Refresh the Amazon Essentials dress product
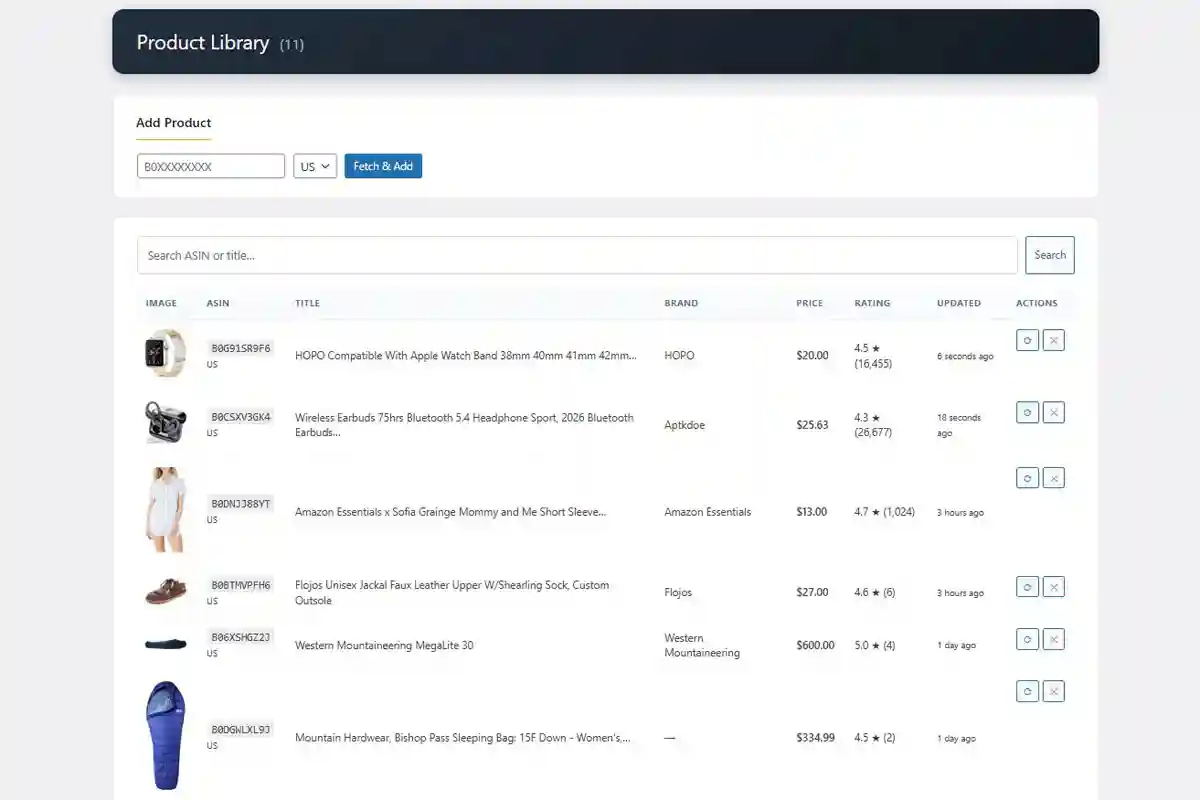 coord(1027,478)
